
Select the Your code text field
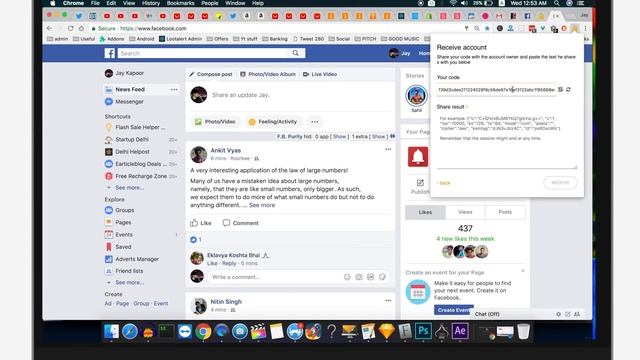coord(496,89)
